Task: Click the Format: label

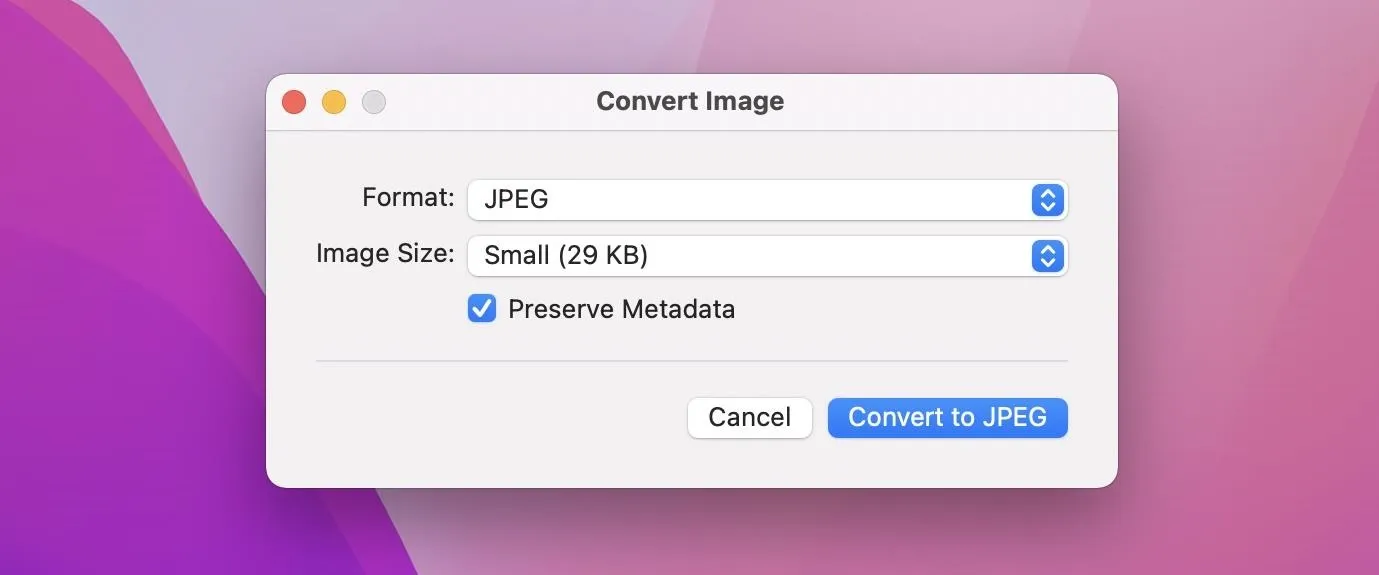Action: (408, 197)
